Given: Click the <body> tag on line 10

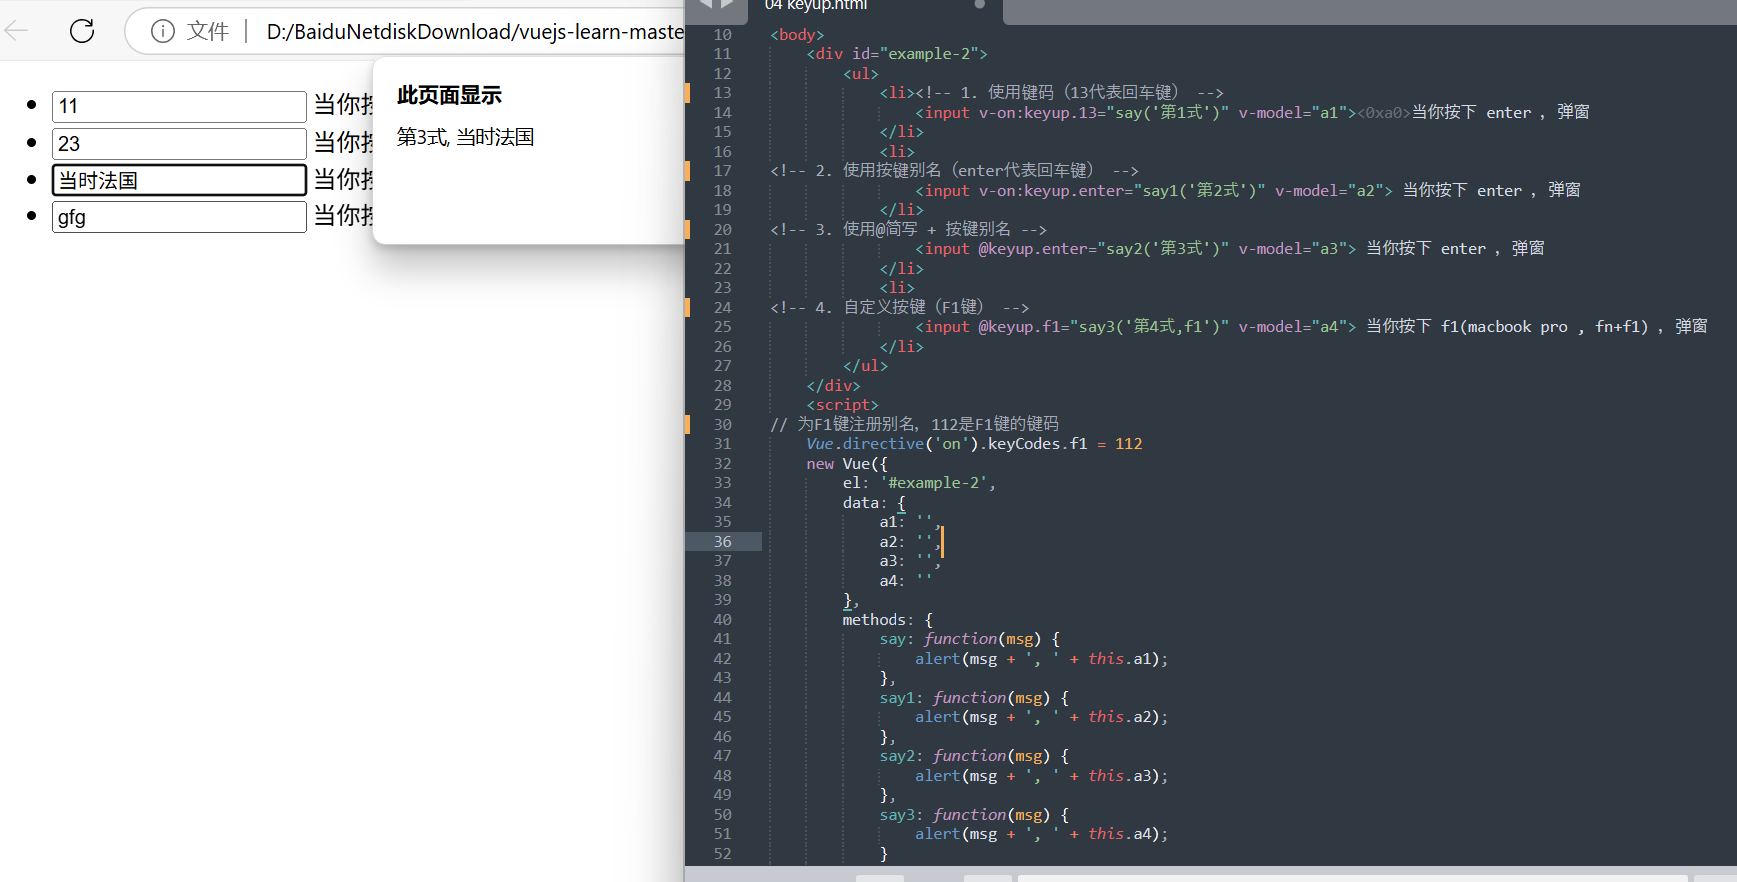Looking at the screenshot, I should (x=797, y=35).
